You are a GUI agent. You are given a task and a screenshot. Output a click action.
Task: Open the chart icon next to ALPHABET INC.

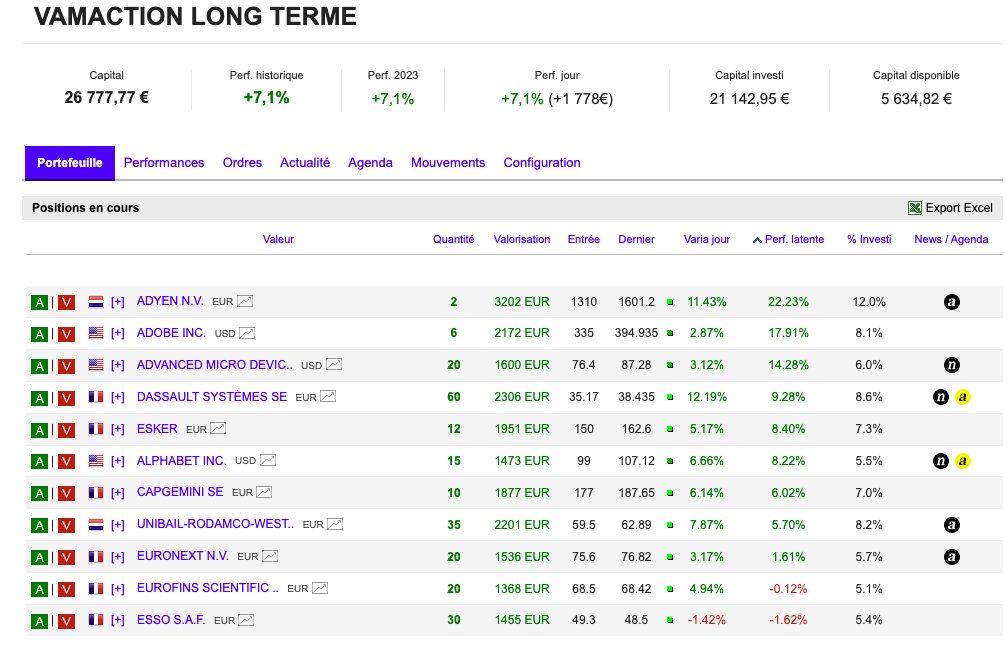coord(268,460)
